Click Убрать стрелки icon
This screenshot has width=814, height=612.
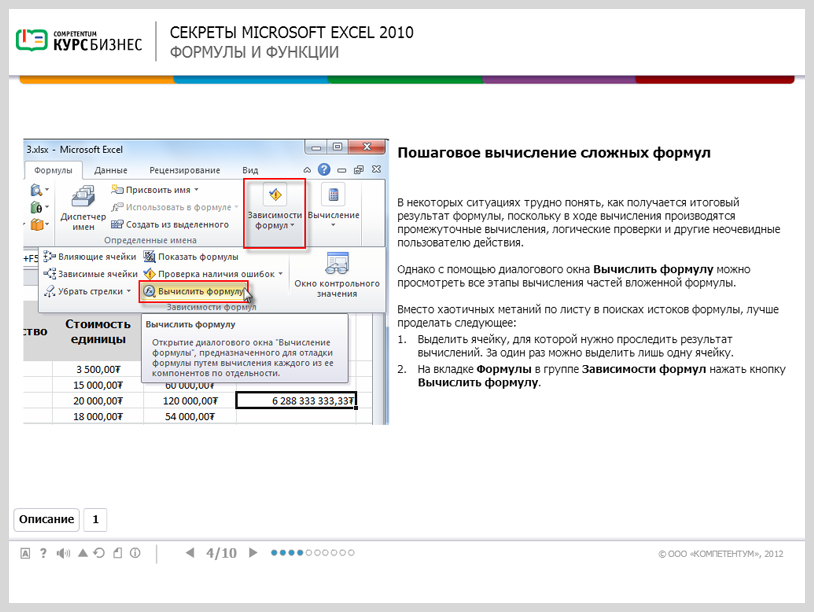pyautogui.click(x=49, y=291)
